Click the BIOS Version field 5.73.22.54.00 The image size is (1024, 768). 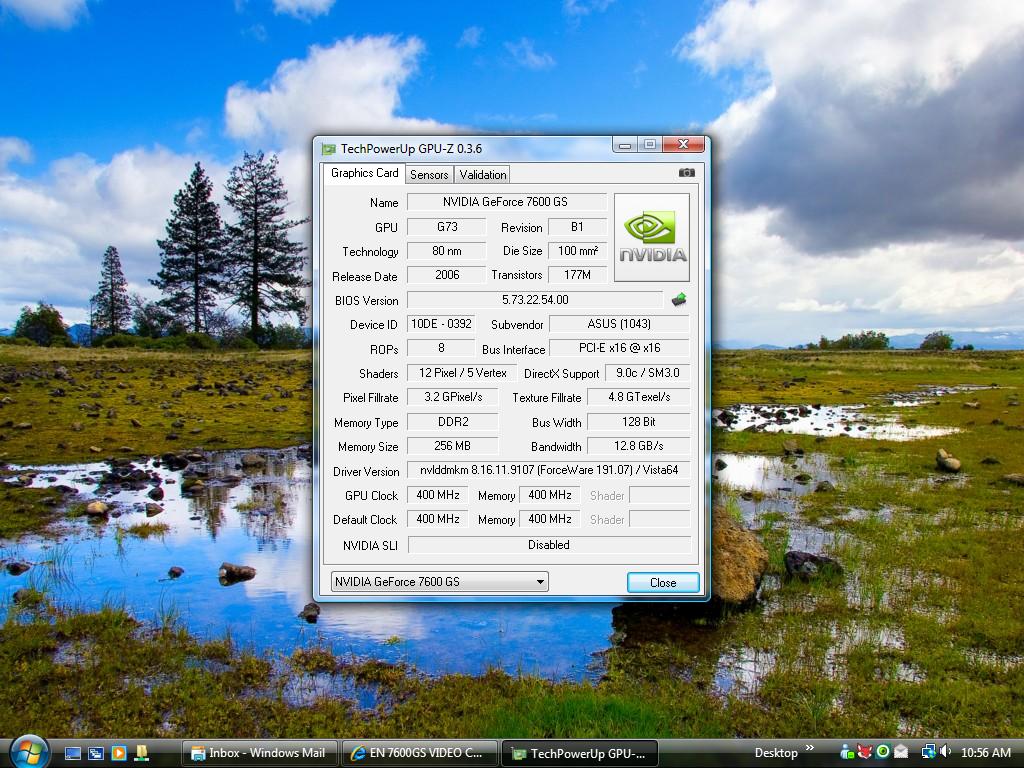tap(535, 300)
